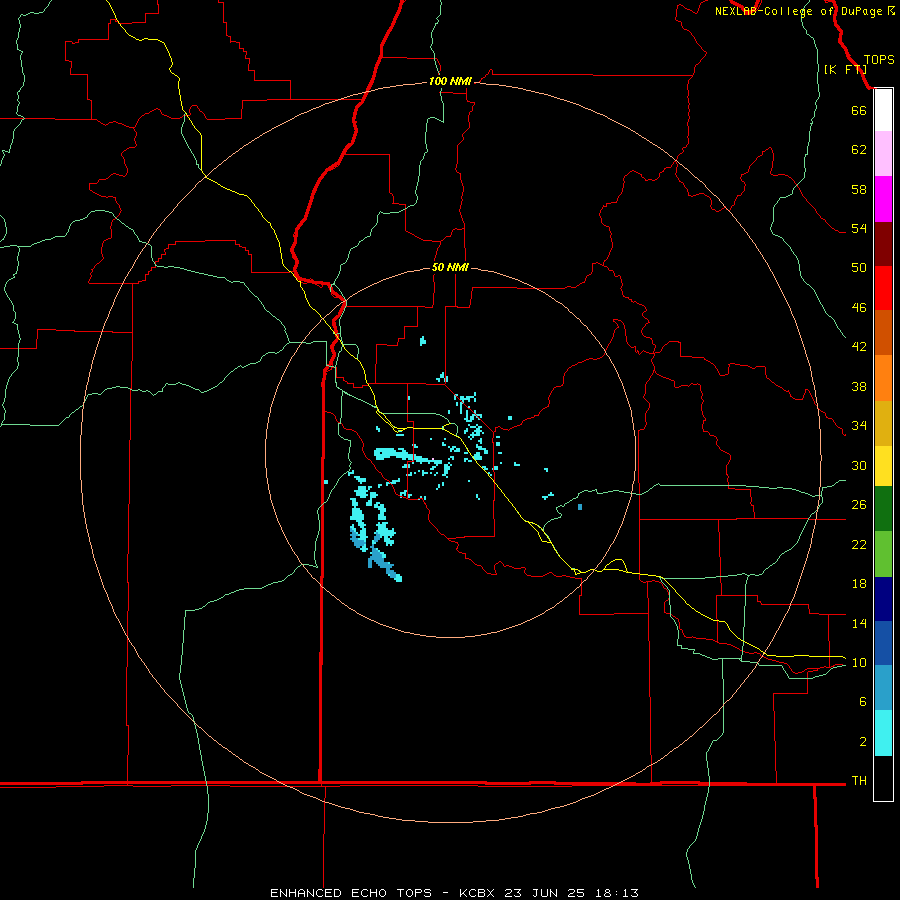Click the 18:13 timestamp in the caption
900x900 pixels.
[x=616, y=893]
